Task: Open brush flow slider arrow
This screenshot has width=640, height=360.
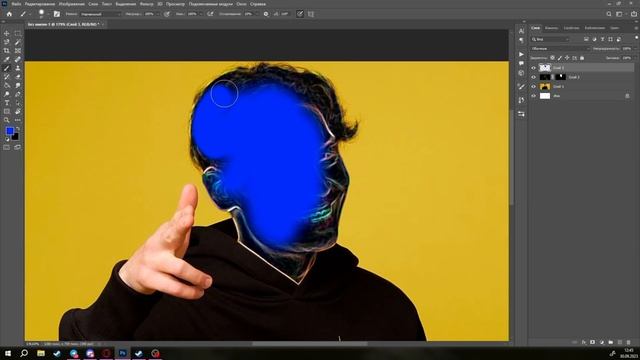Action: tap(200, 14)
